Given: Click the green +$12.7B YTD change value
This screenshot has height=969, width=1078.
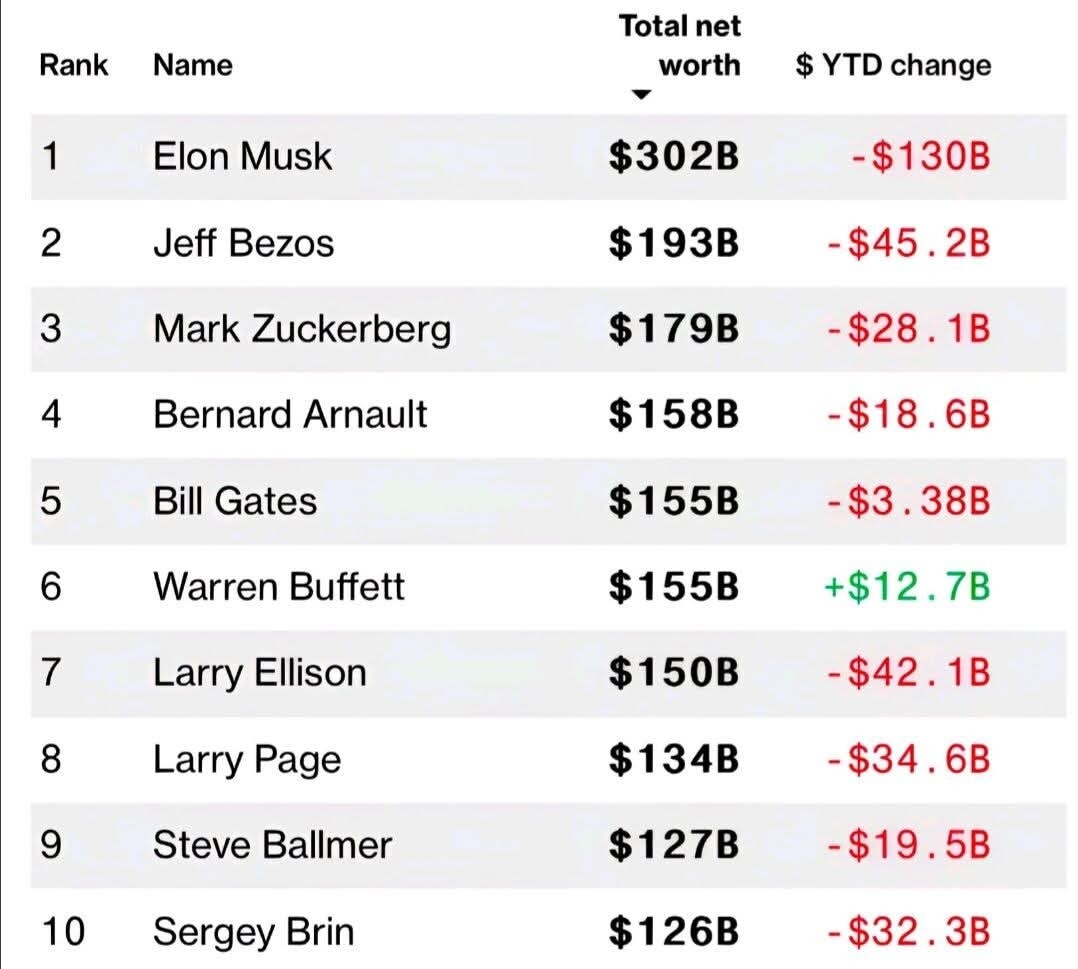Looking at the screenshot, I should [x=908, y=587].
